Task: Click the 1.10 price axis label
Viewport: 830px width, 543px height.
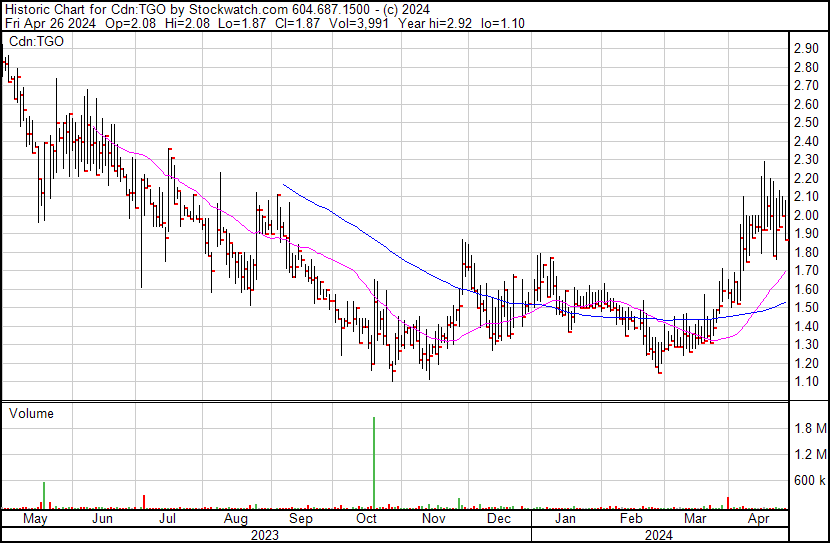Action: pos(807,381)
